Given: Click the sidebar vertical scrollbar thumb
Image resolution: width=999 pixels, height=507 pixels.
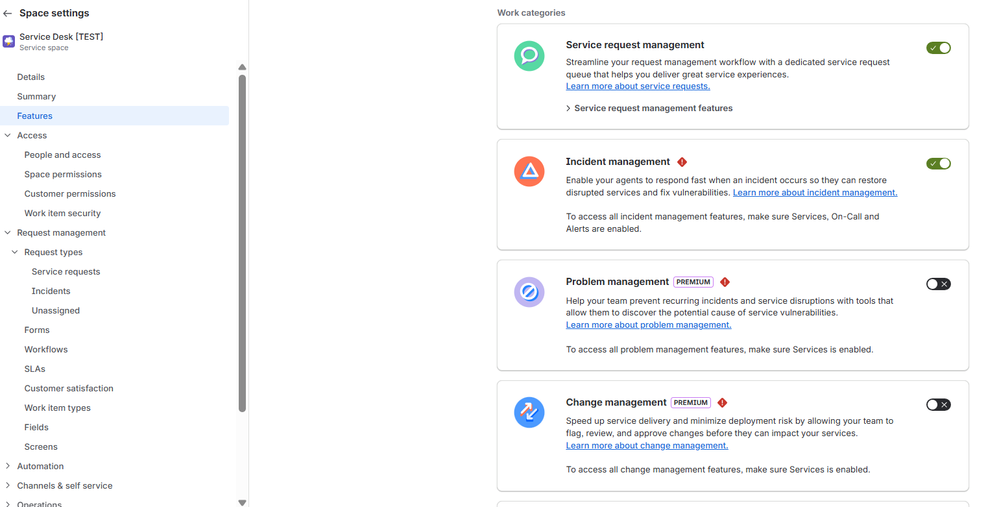Looking at the screenshot, I should coord(242,243).
